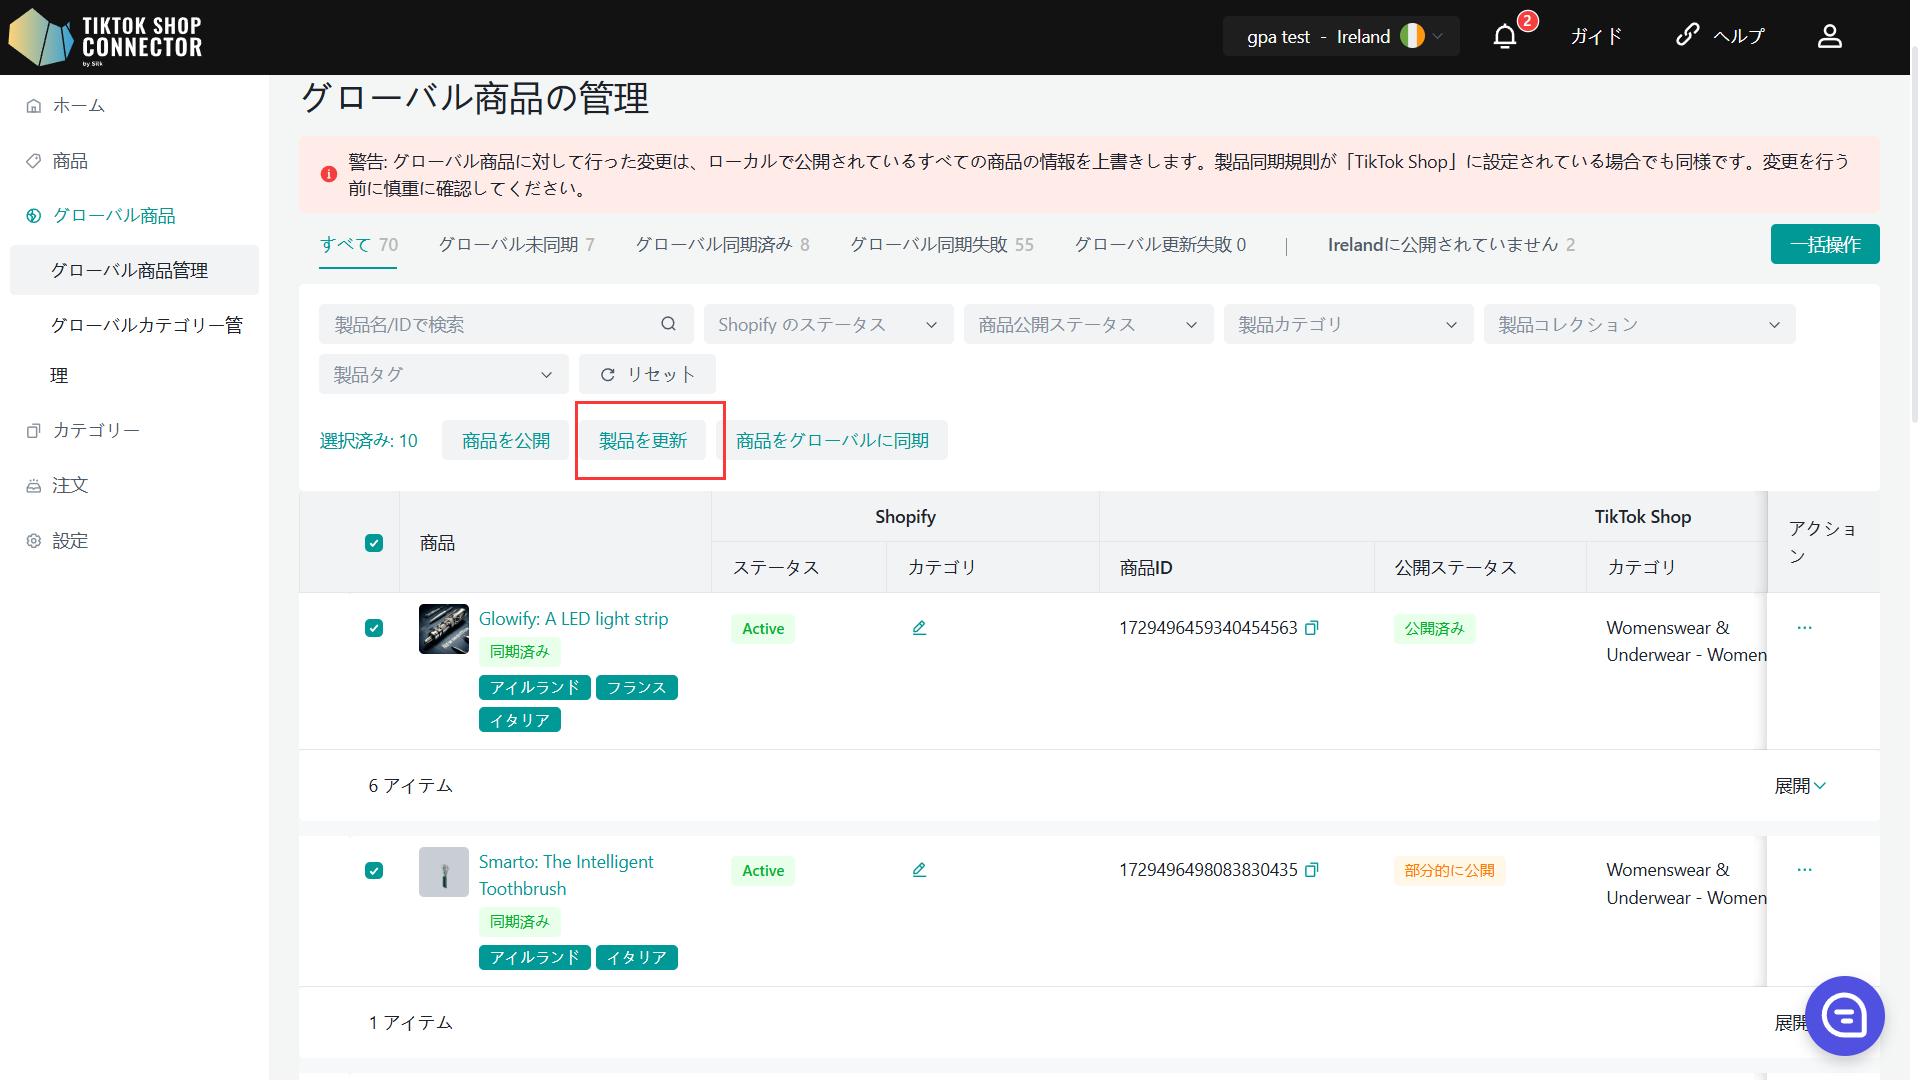Click the 選択済み: 10 label
The height and width of the screenshot is (1080, 1920).
click(369, 441)
